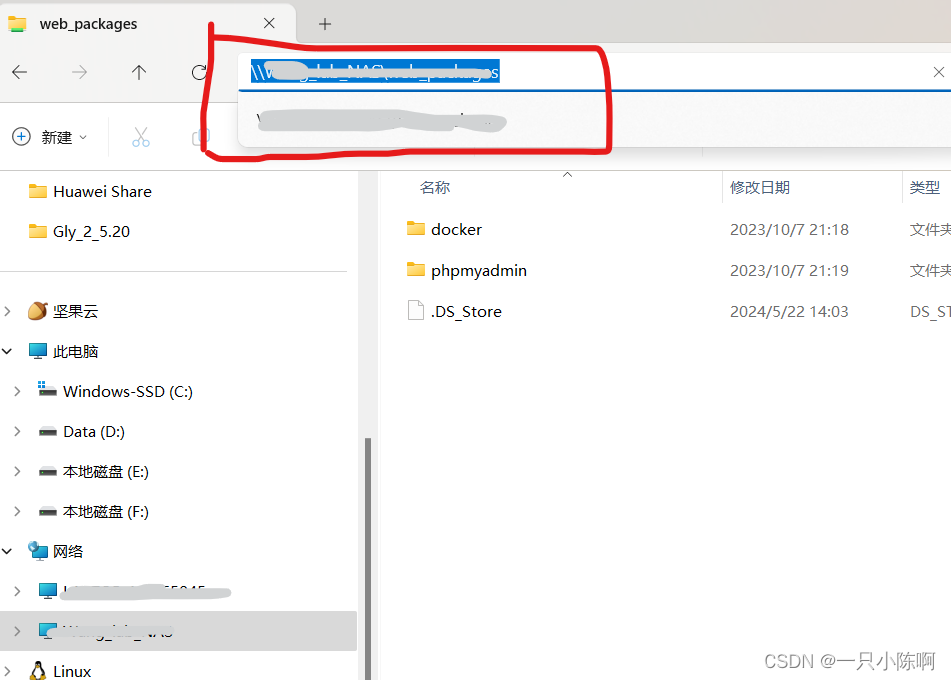Expand Windows-SSD (C:) drive
Screen dimensions: 951x680
pos(17,391)
